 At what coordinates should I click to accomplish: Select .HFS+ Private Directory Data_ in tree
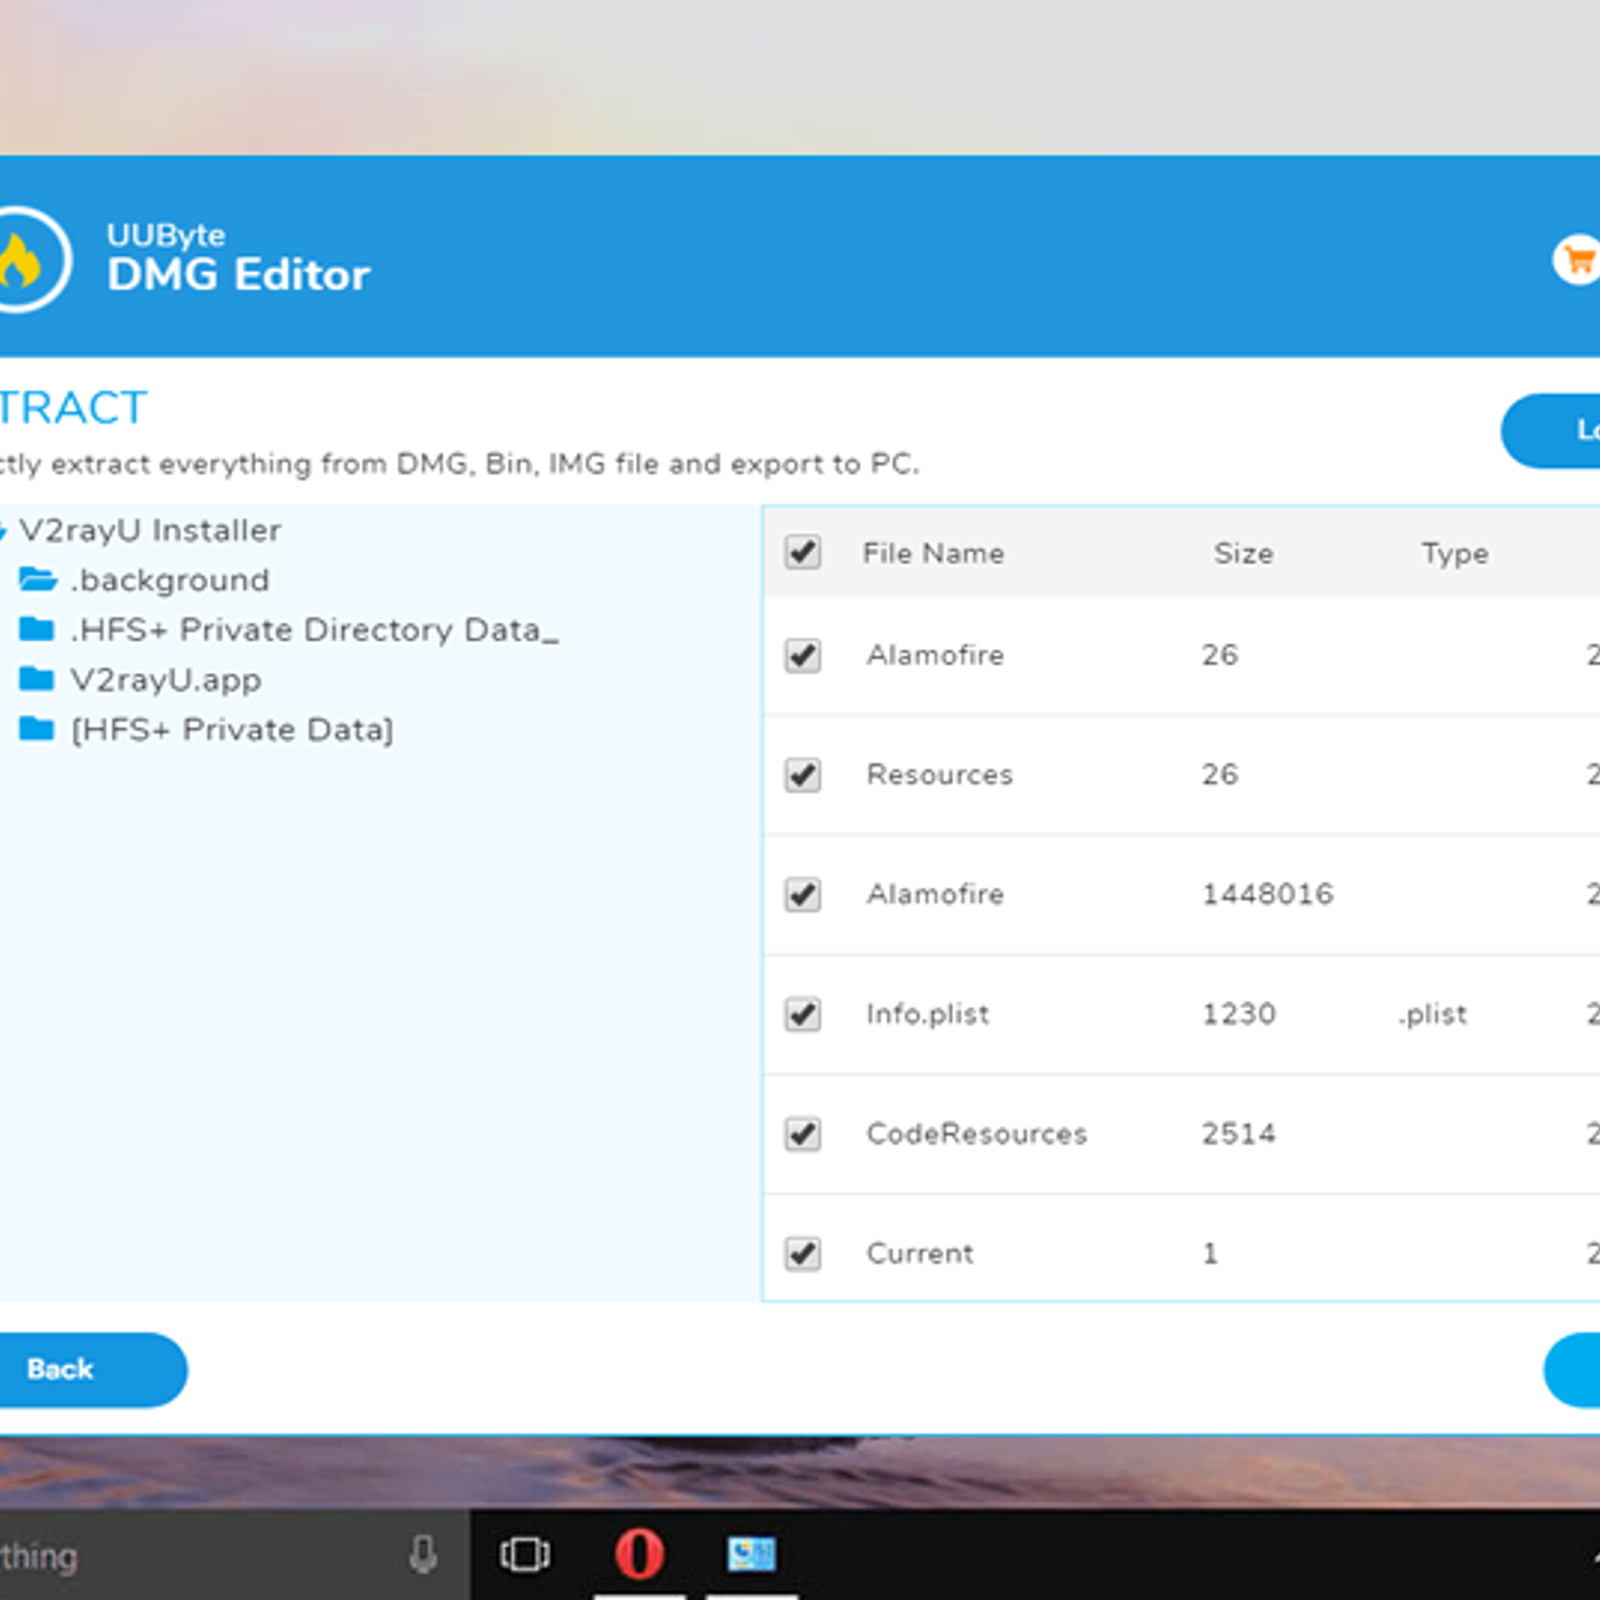pyautogui.click(x=314, y=630)
